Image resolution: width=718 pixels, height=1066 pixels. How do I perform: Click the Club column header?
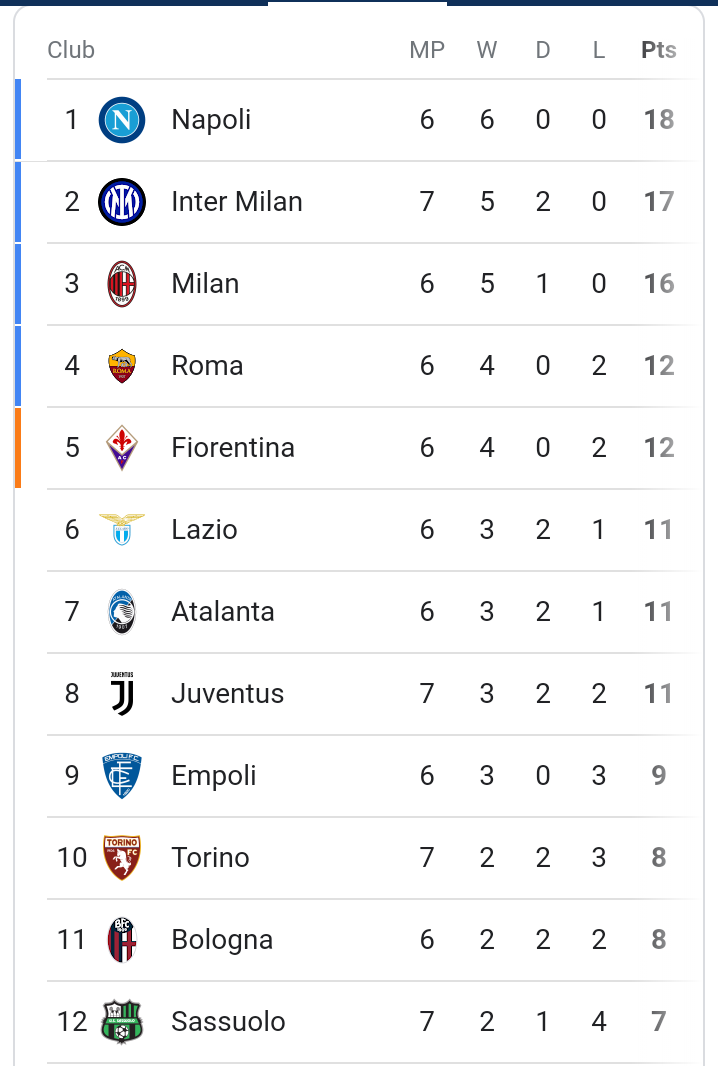point(71,50)
